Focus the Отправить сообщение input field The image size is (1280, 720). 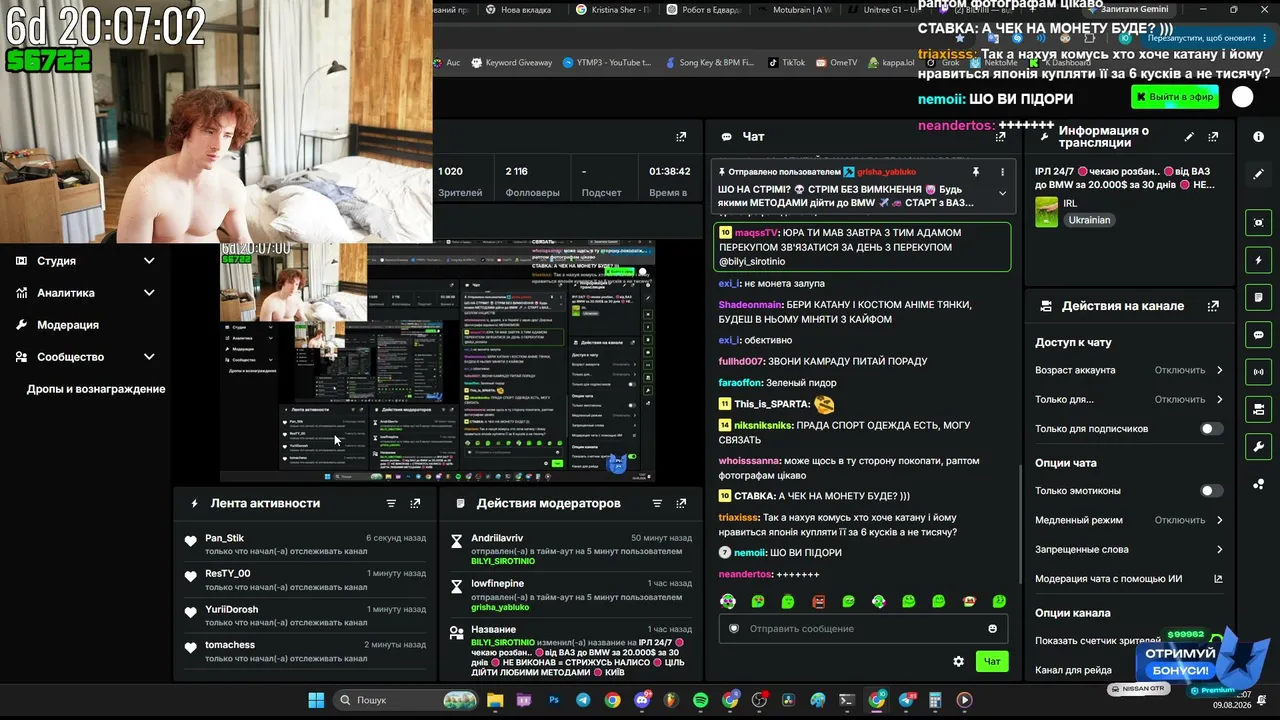(x=862, y=629)
